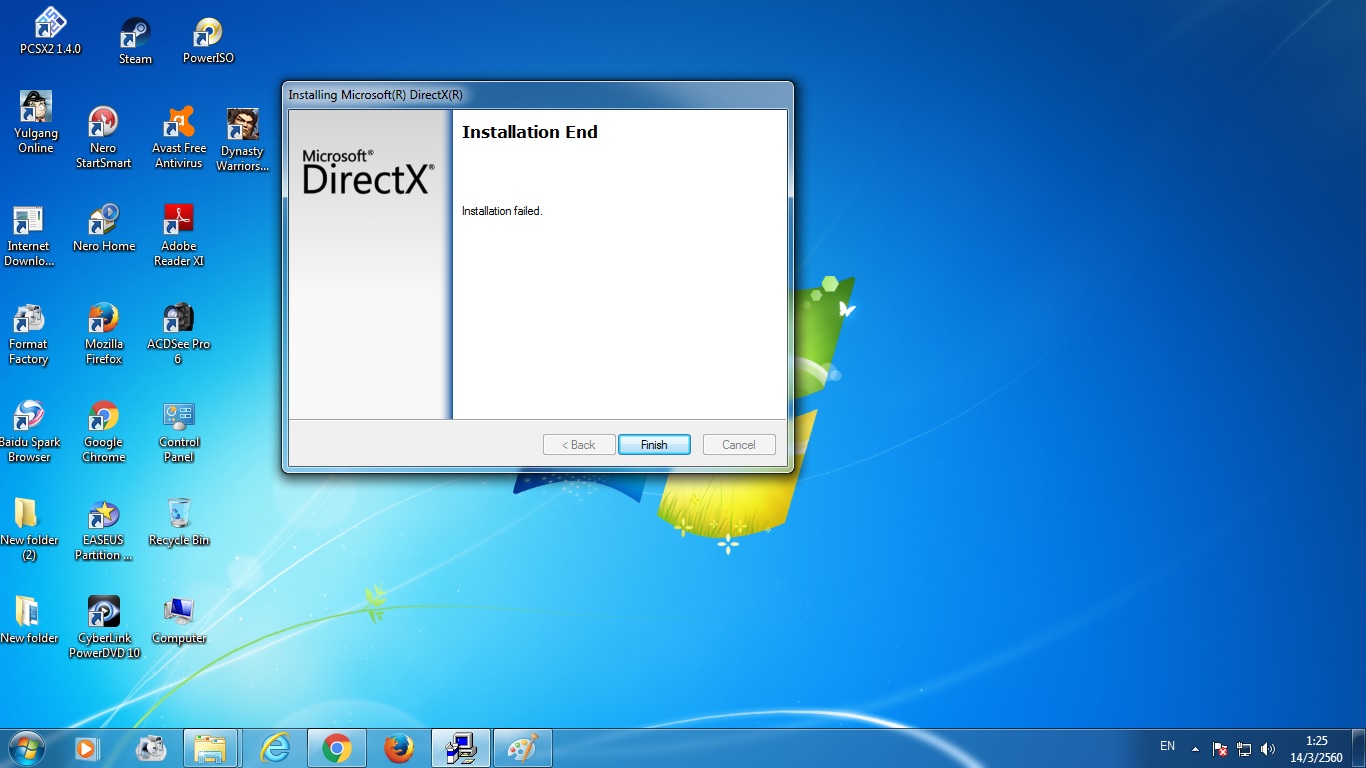1366x768 pixels.
Task: Open the Windows Start menu
Action: [x=25, y=748]
